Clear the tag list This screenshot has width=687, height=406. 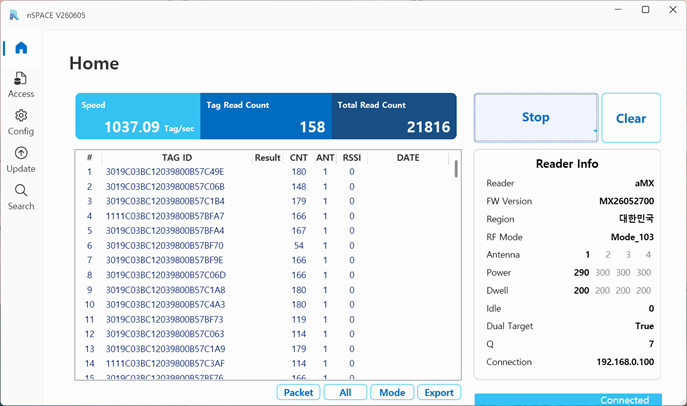tap(631, 118)
